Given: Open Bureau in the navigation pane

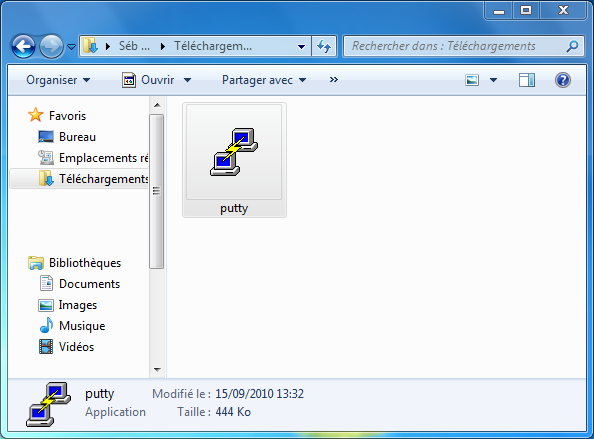Looking at the screenshot, I should 77,137.
